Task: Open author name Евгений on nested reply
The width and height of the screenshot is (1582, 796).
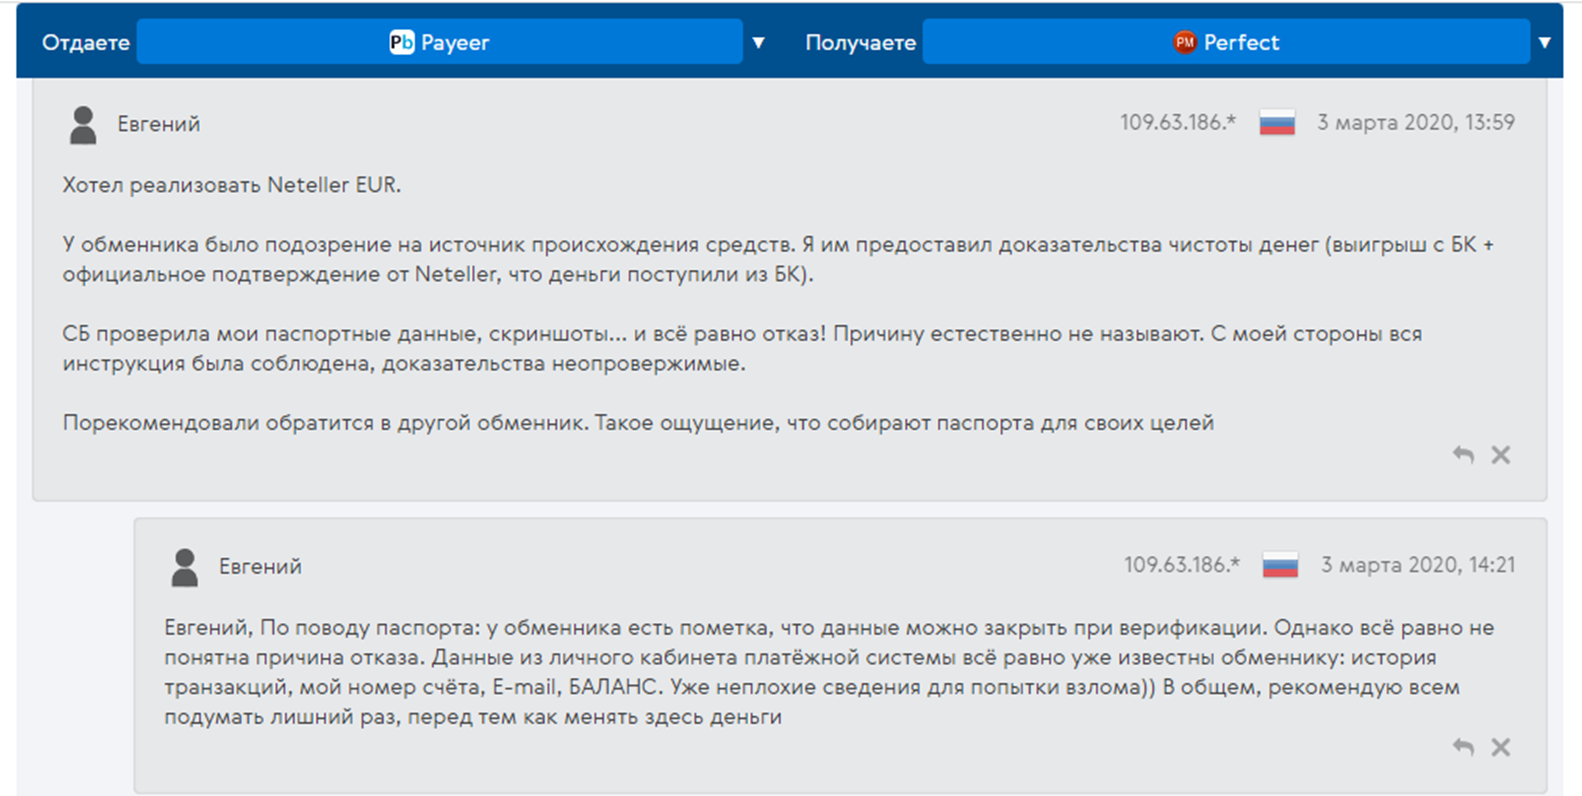Action: click(260, 566)
